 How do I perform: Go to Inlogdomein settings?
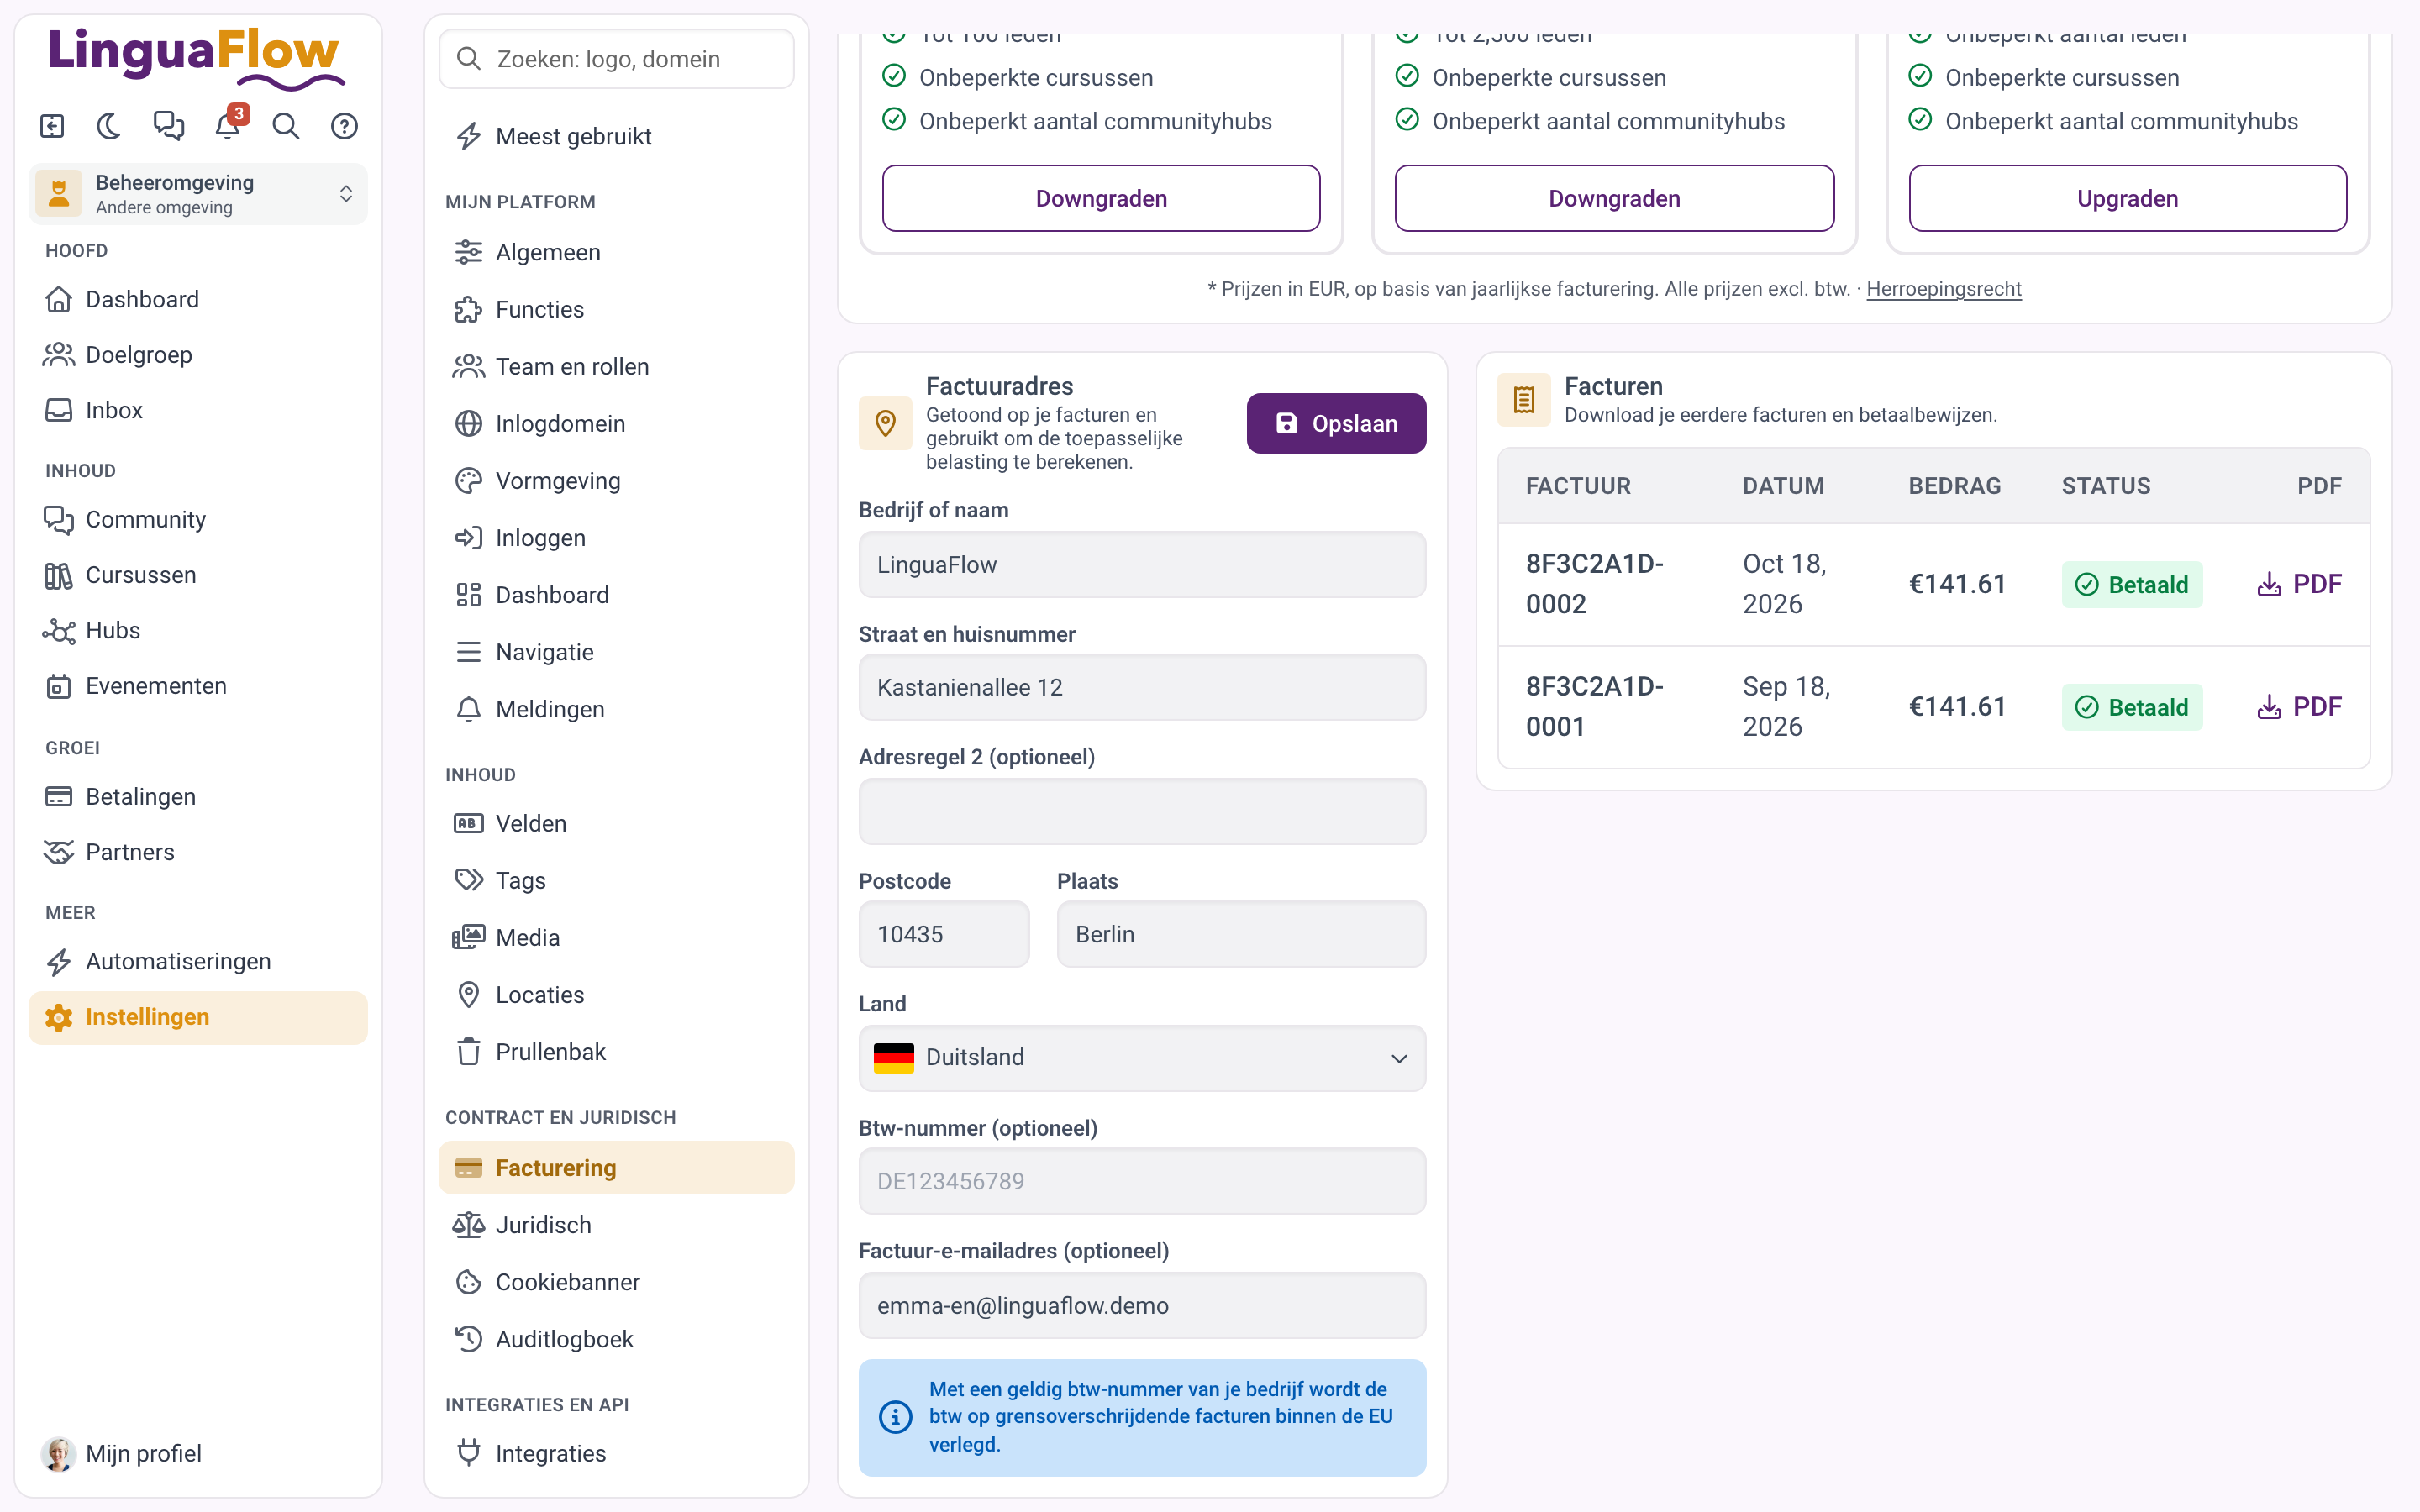tap(616, 424)
